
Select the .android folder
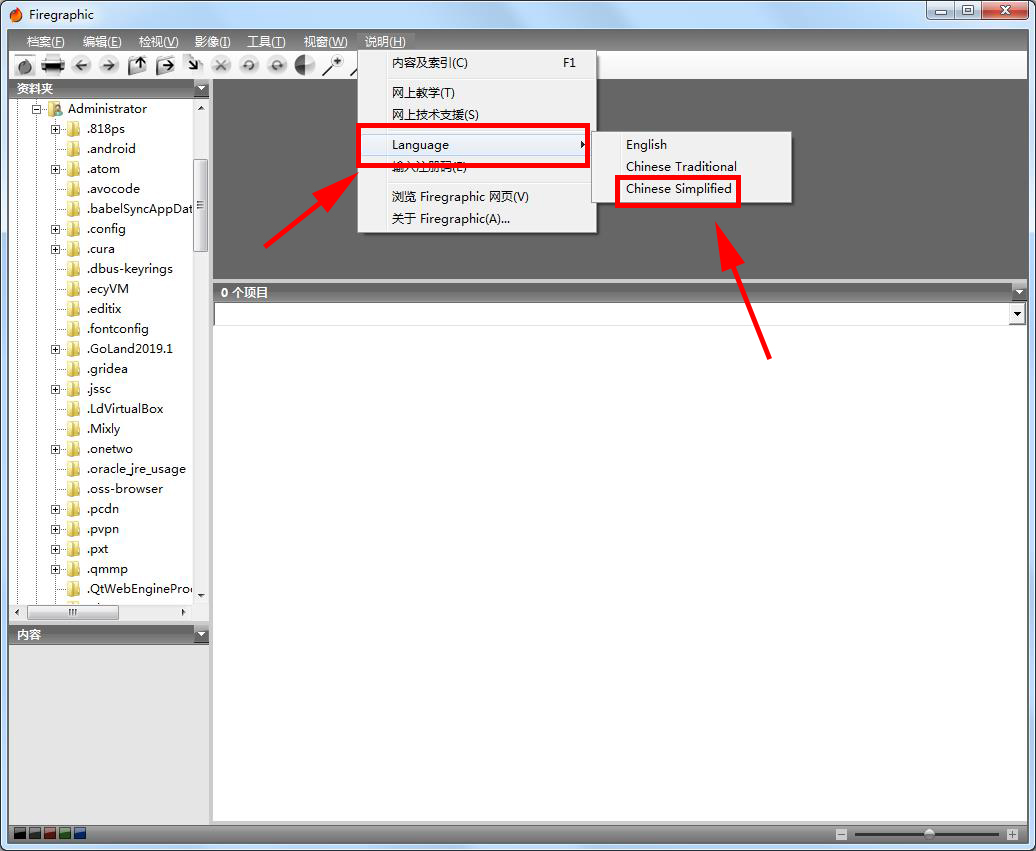110,149
